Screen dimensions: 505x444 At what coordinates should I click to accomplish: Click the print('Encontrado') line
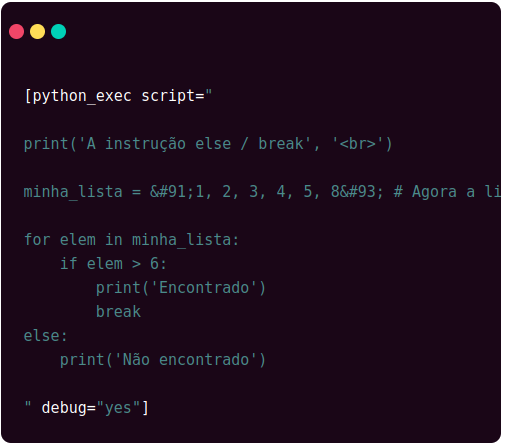(x=181, y=288)
